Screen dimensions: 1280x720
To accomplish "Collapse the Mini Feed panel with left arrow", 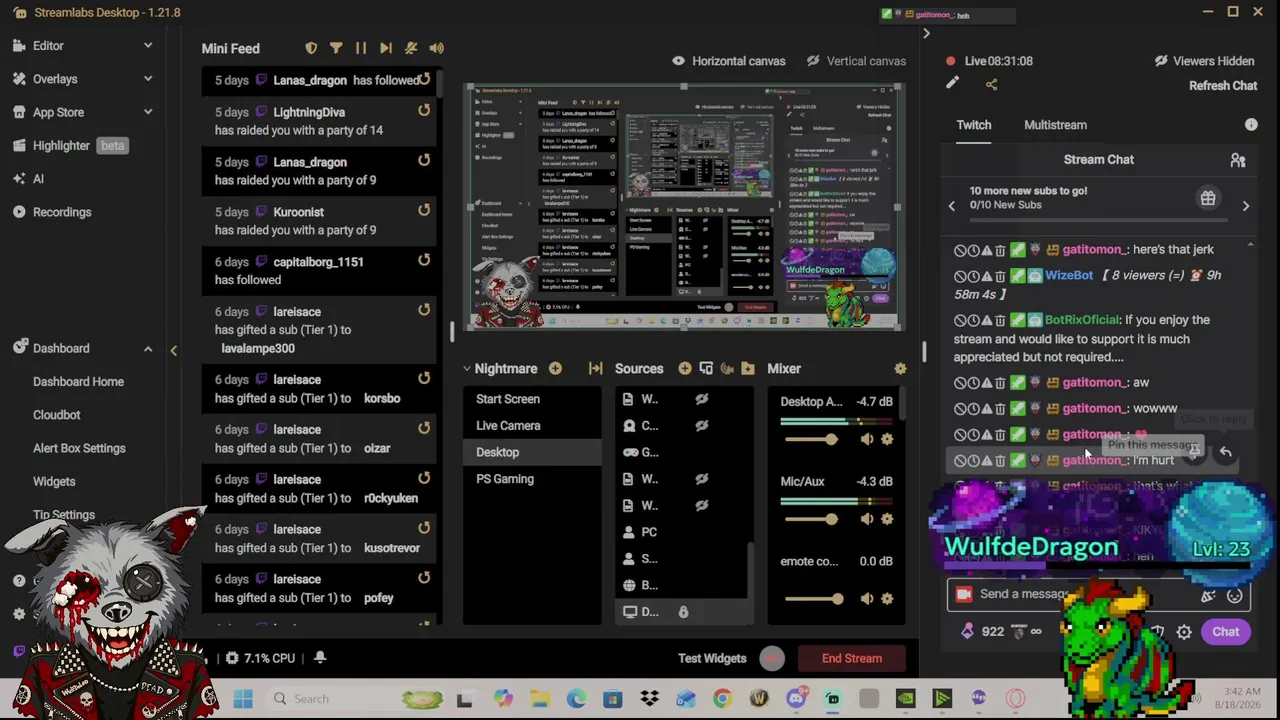I will pyautogui.click(x=173, y=351).
